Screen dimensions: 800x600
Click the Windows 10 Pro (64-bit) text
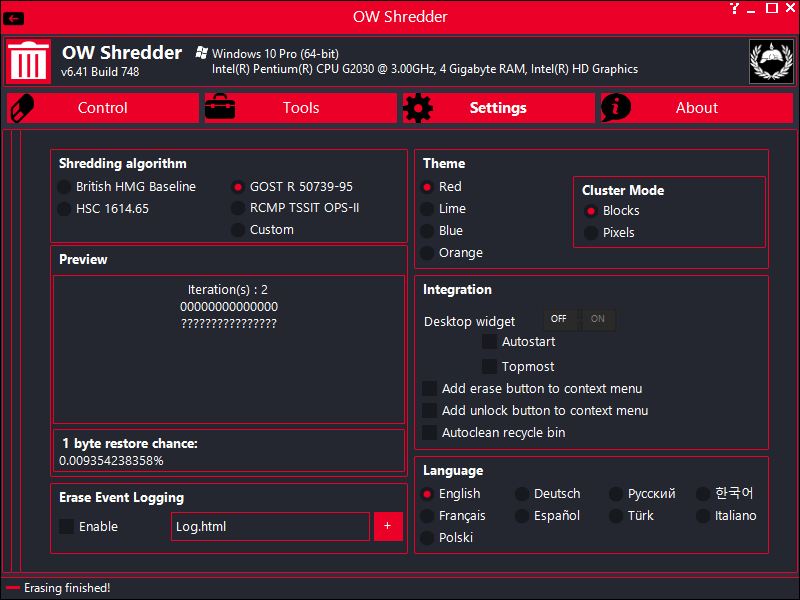click(276, 54)
